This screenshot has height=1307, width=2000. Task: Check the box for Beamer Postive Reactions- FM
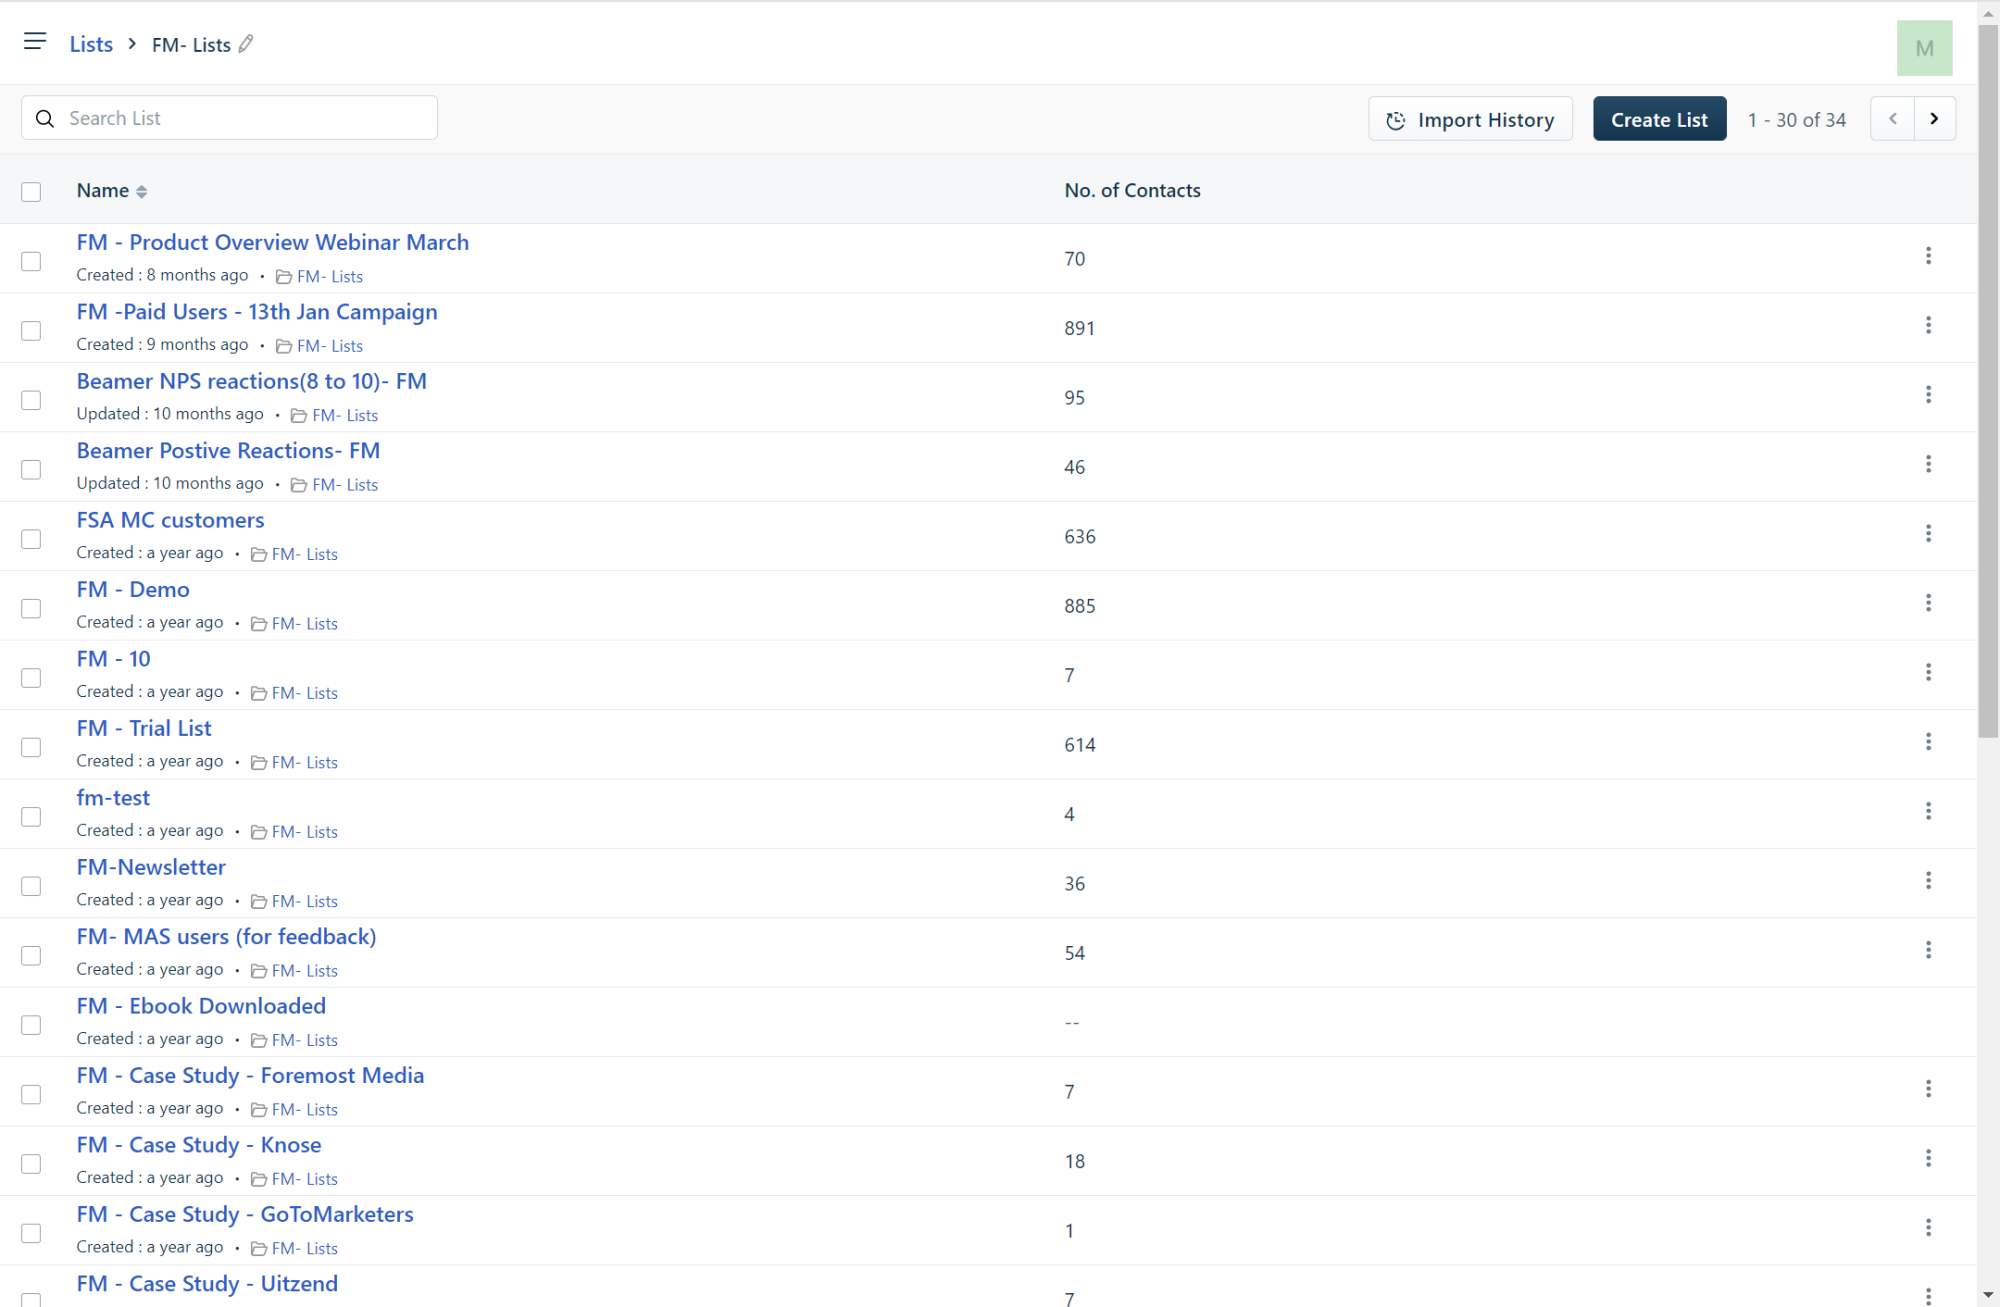pos(31,470)
